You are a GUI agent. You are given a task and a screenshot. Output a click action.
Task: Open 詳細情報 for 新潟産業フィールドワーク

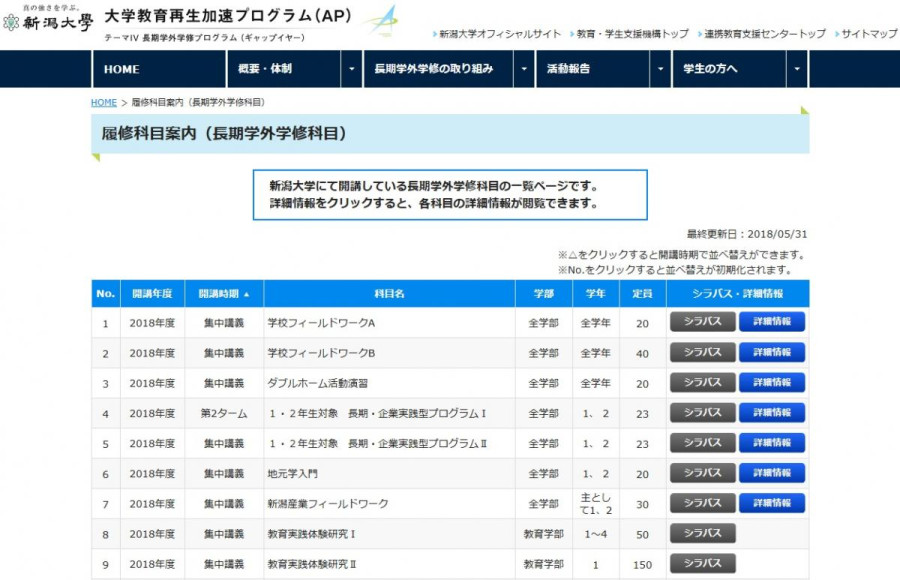[772, 503]
